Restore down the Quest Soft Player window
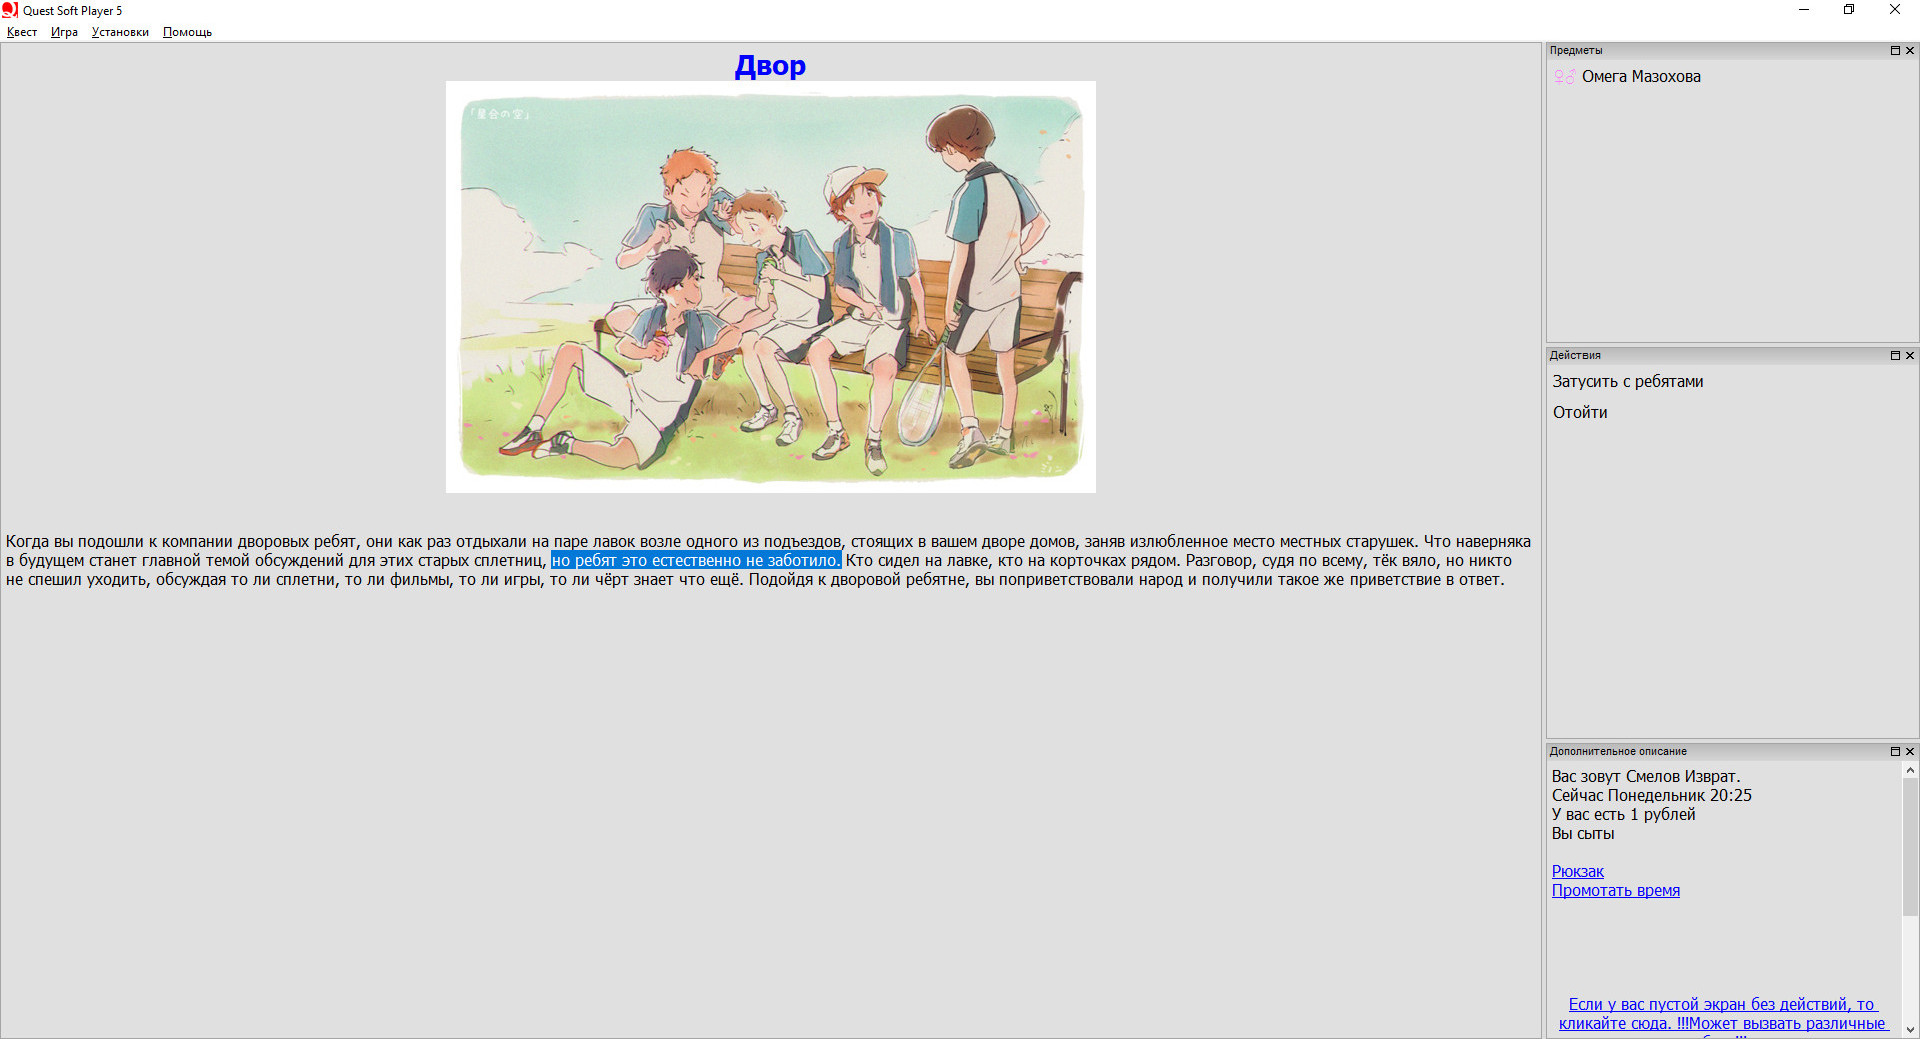Screen dimensions: 1920x1039 click(x=1849, y=10)
